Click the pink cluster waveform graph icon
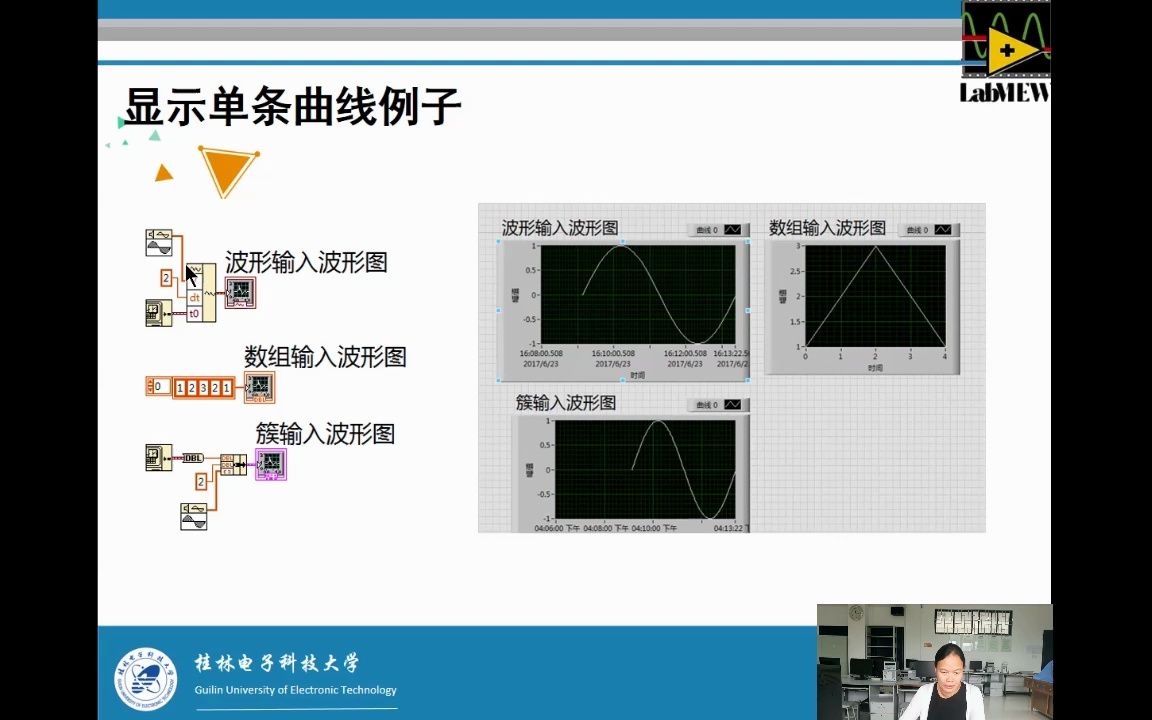This screenshot has height=720, width=1152. [270, 463]
